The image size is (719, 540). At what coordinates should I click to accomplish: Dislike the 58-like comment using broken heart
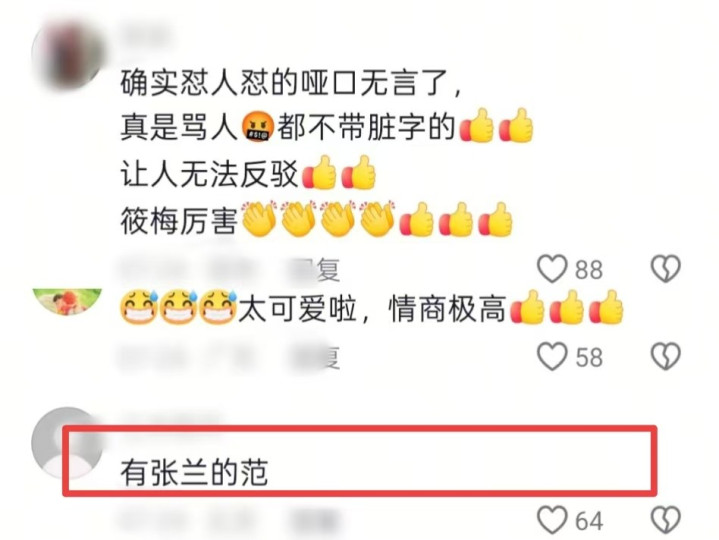click(666, 357)
